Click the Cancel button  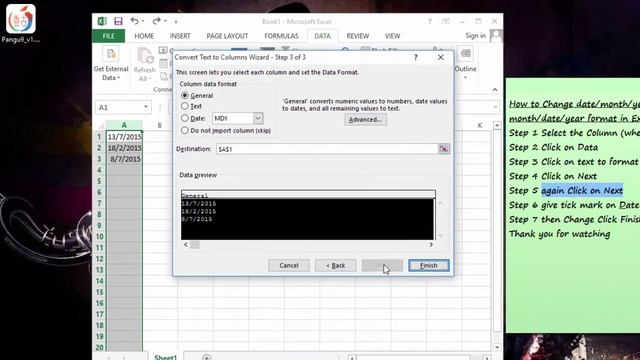pyautogui.click(x=289, y=265)
